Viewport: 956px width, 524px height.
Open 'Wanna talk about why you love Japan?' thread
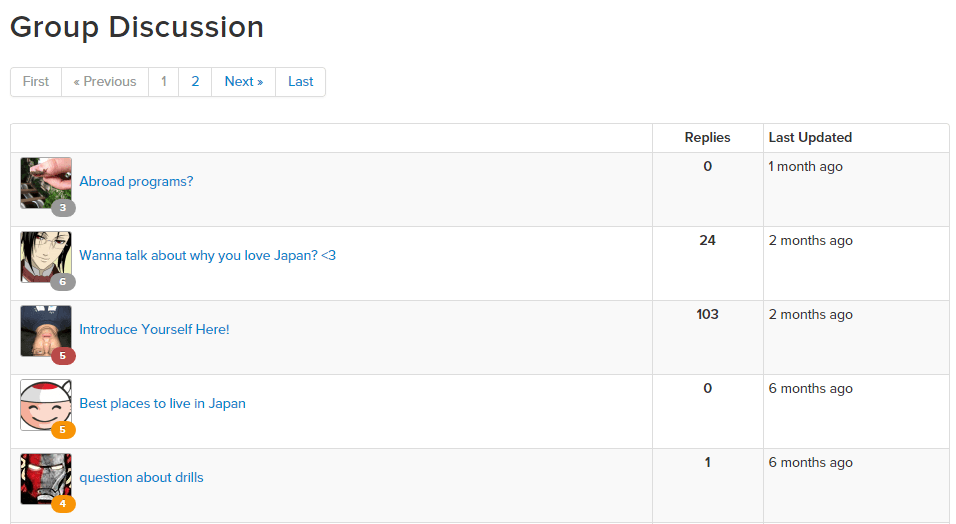pos(207,255)
